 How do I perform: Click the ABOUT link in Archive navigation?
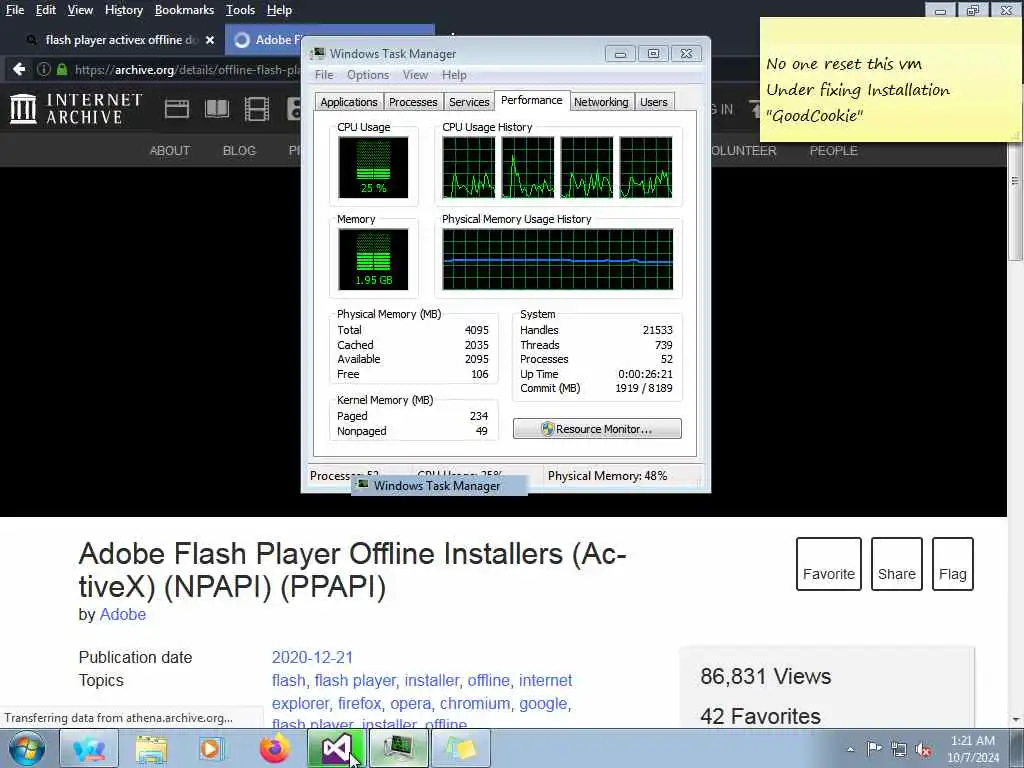point(170,150)
